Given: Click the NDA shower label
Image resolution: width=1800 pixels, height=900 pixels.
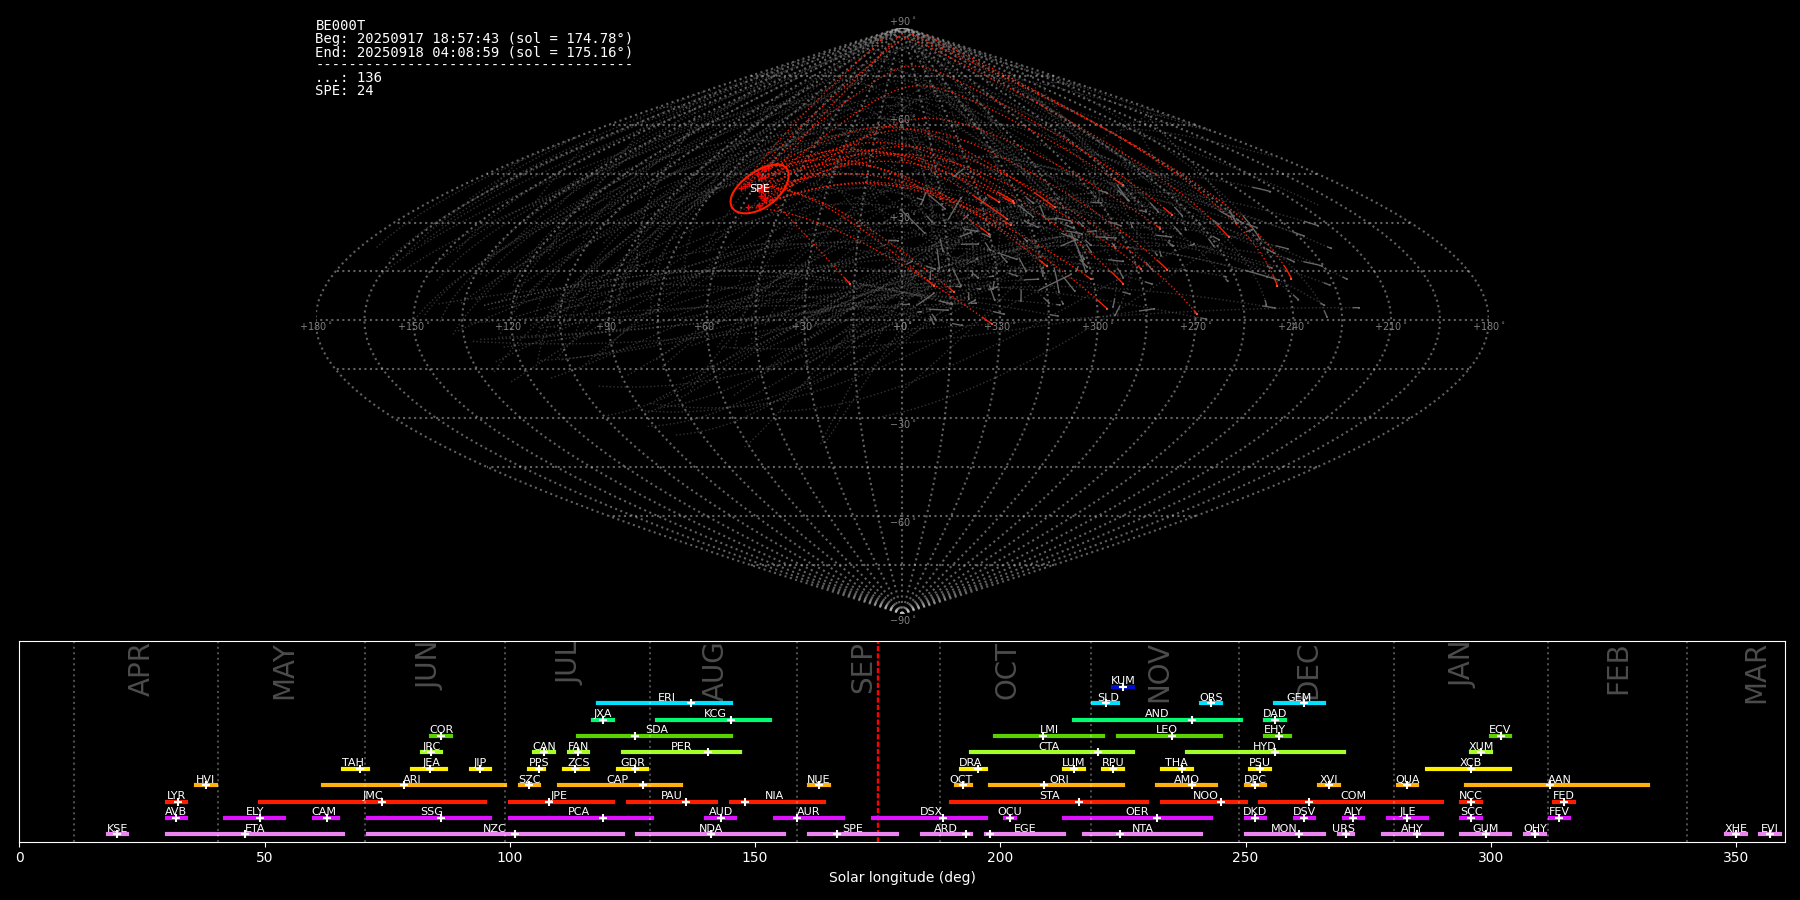Looking at the screenshot, I should tap(710, 829).
